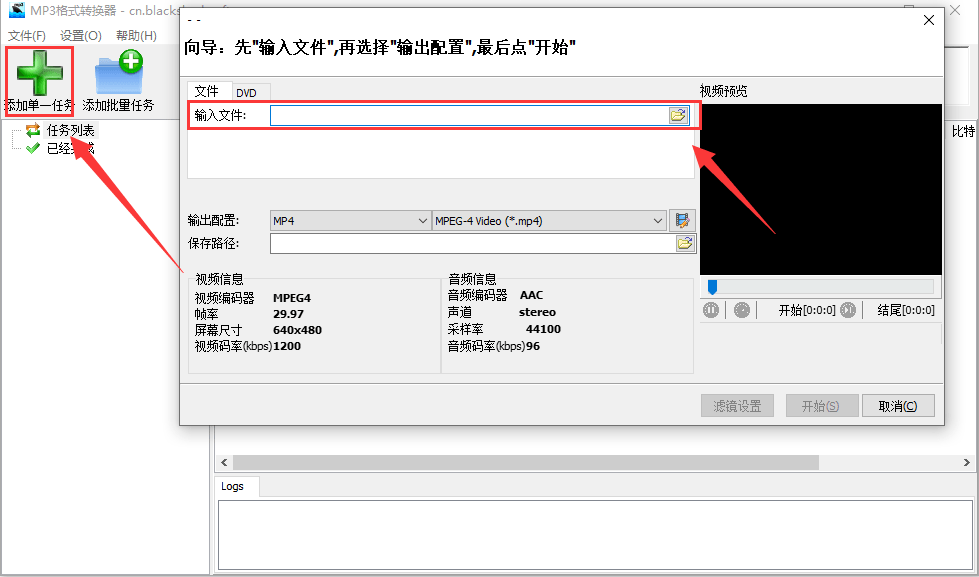
Task: Click the pause icon under the video preview
Action: coord(713,310)
